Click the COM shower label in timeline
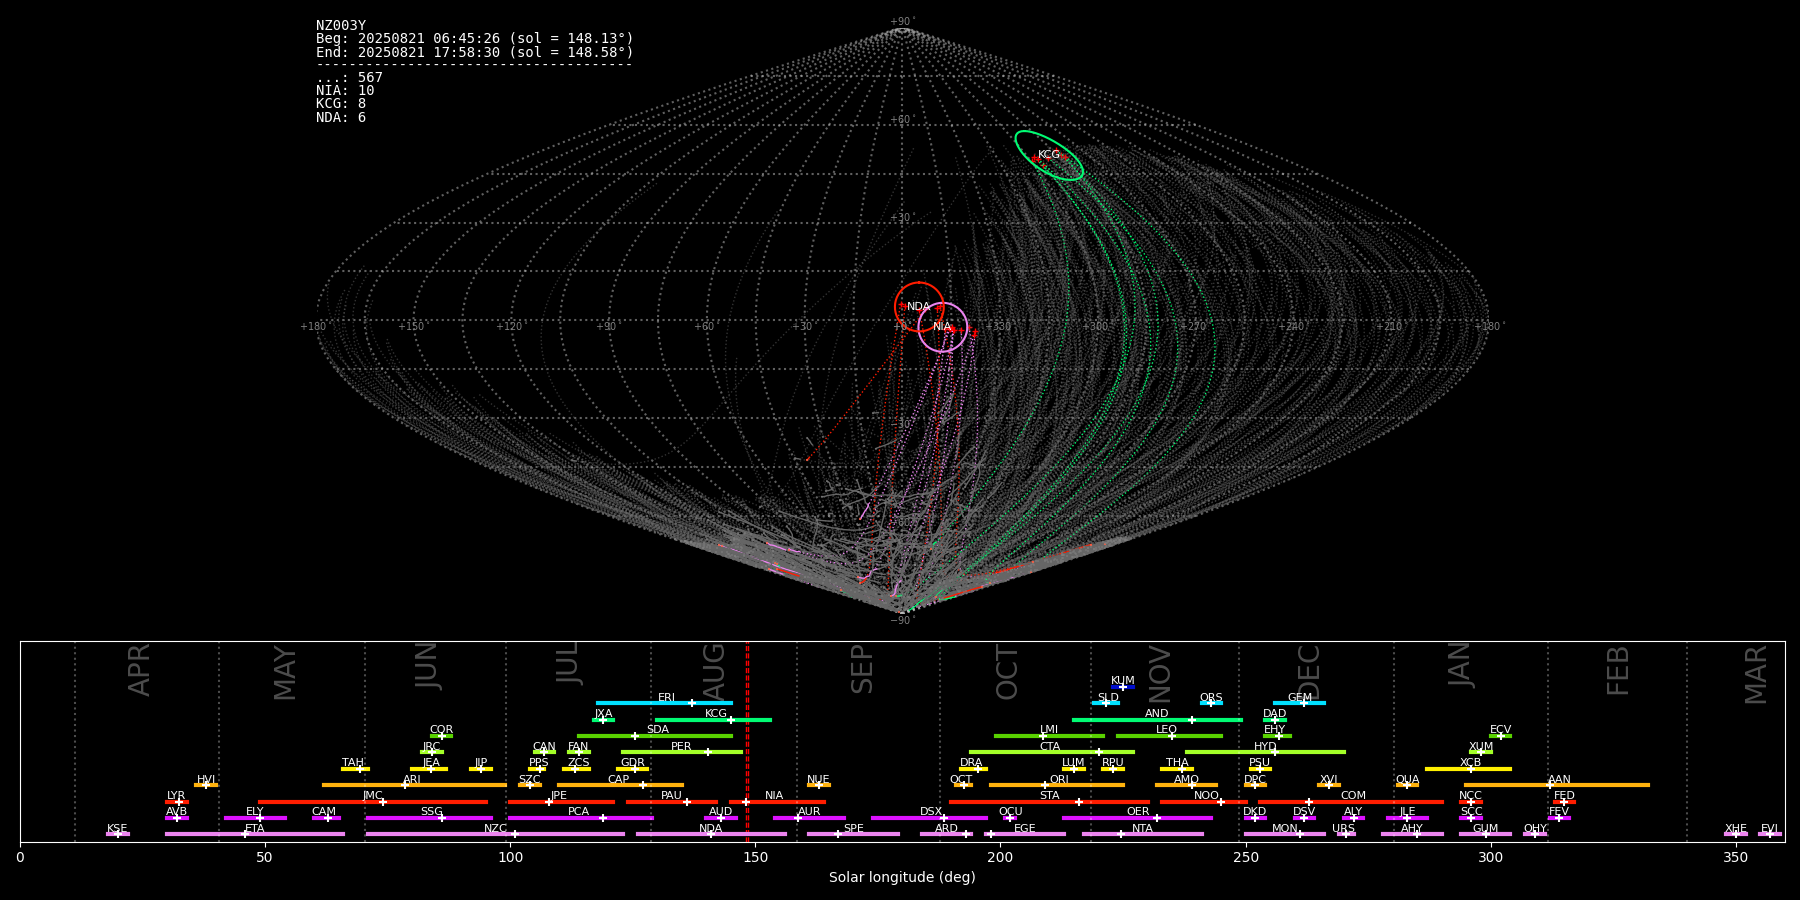 point(1354,796)
